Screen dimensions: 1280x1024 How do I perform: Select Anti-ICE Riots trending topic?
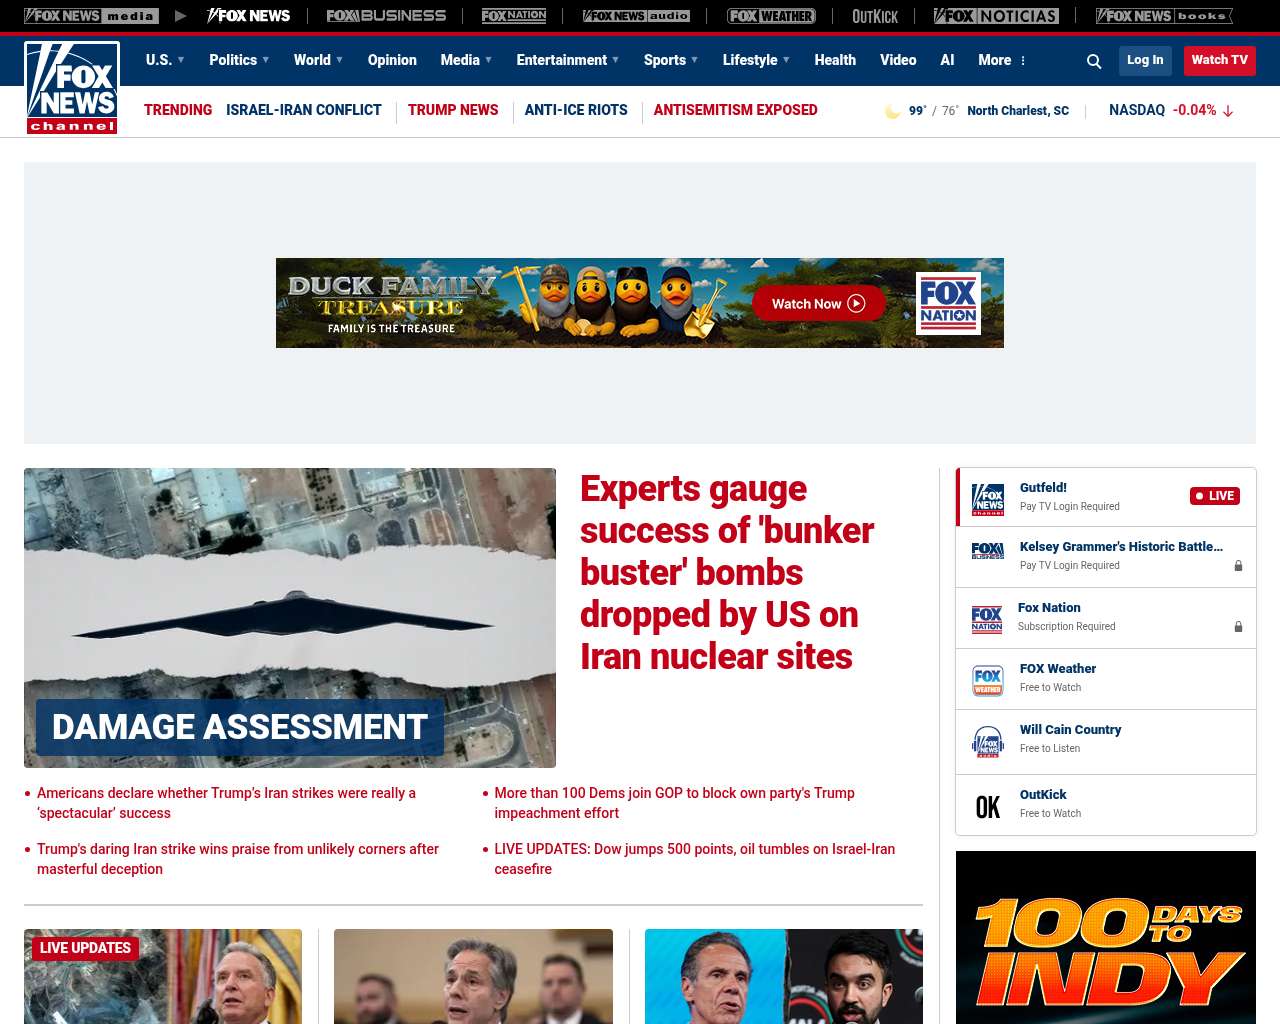pos(576,110)
